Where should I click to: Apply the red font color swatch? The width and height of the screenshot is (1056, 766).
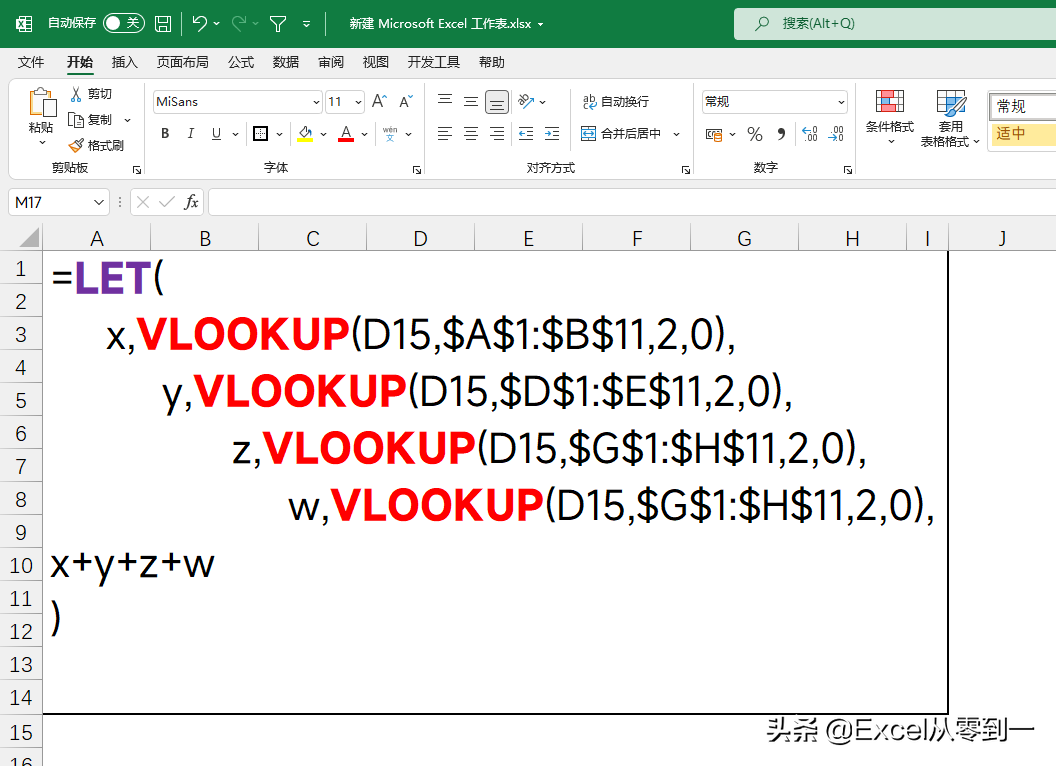point(346,133)
